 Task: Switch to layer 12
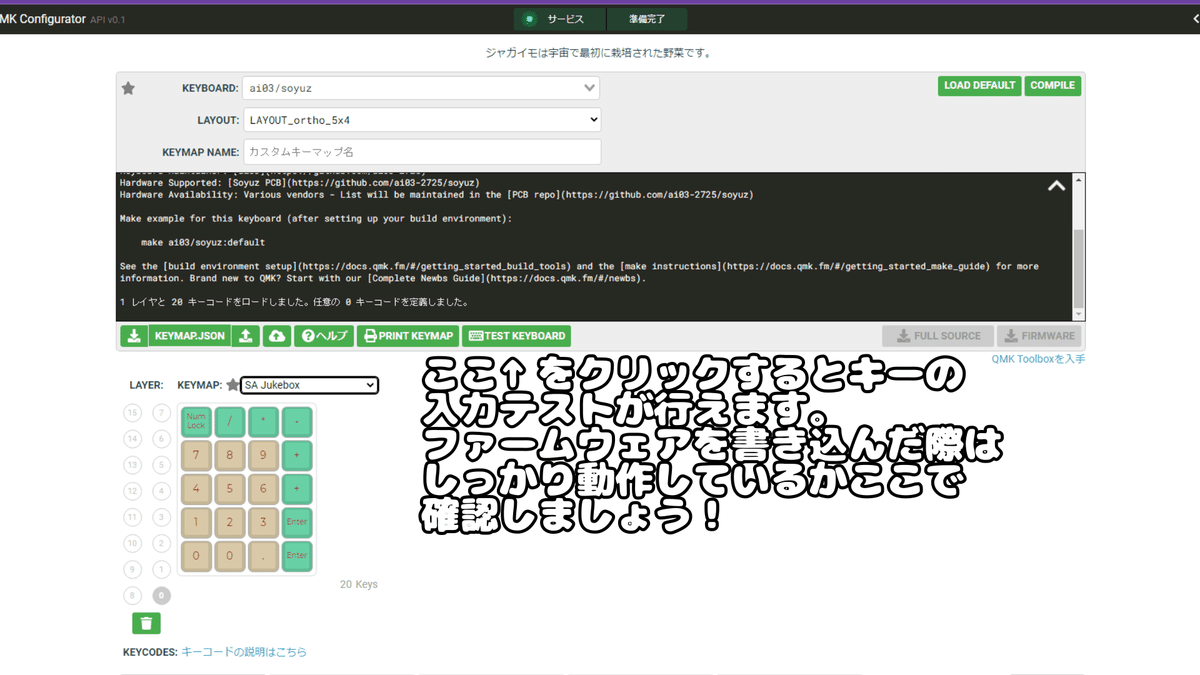[132, 491]
